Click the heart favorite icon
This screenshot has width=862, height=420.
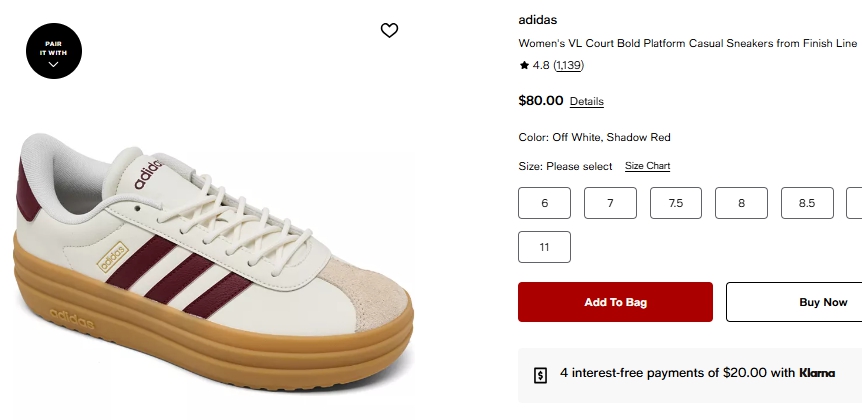pos(390,30)
